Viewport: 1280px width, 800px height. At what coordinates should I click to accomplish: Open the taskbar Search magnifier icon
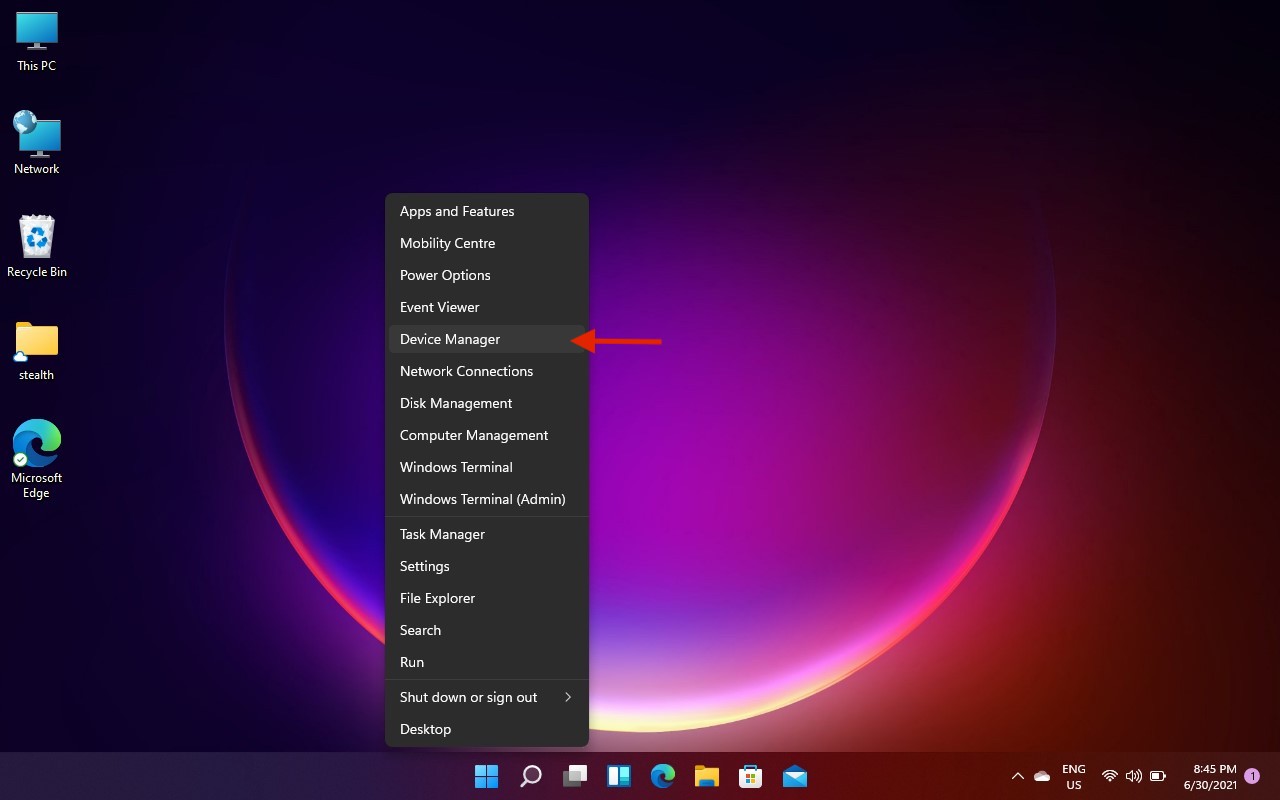point(531,776)
